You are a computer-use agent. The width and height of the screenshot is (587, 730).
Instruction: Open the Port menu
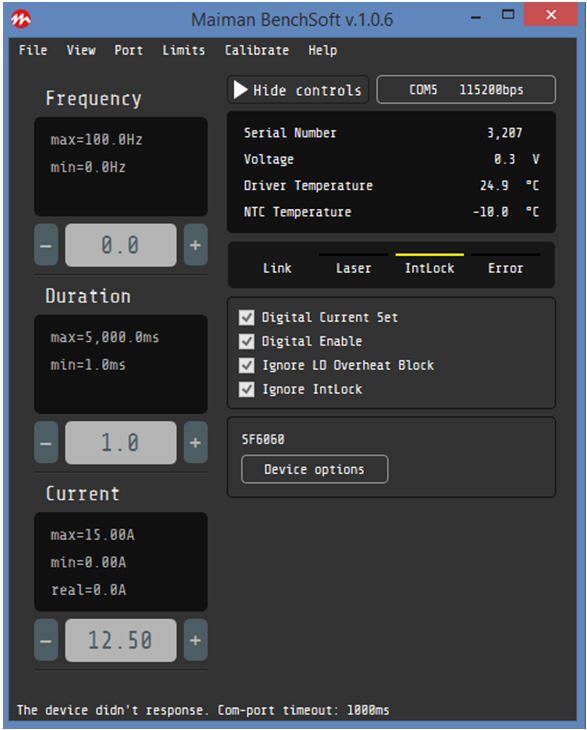(128, 50)
